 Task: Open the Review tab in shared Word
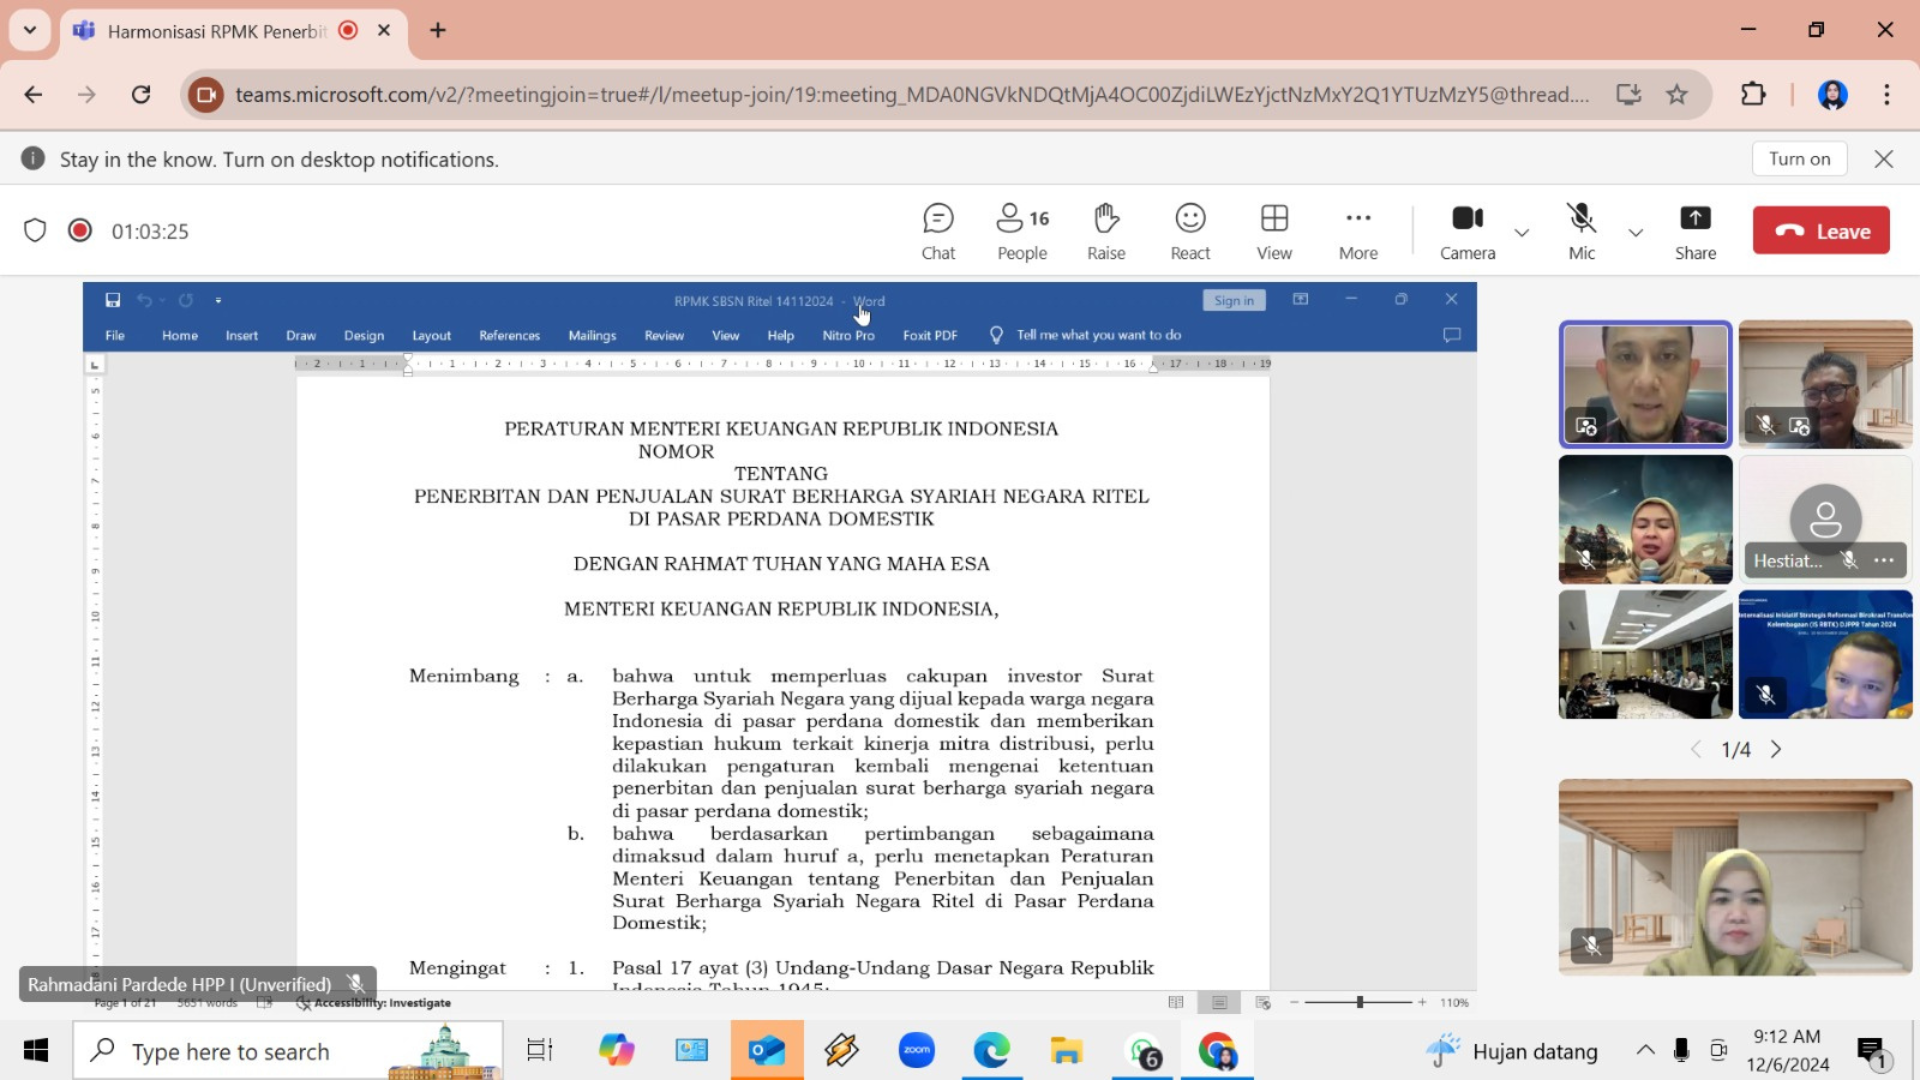click(x=664, y=335)
